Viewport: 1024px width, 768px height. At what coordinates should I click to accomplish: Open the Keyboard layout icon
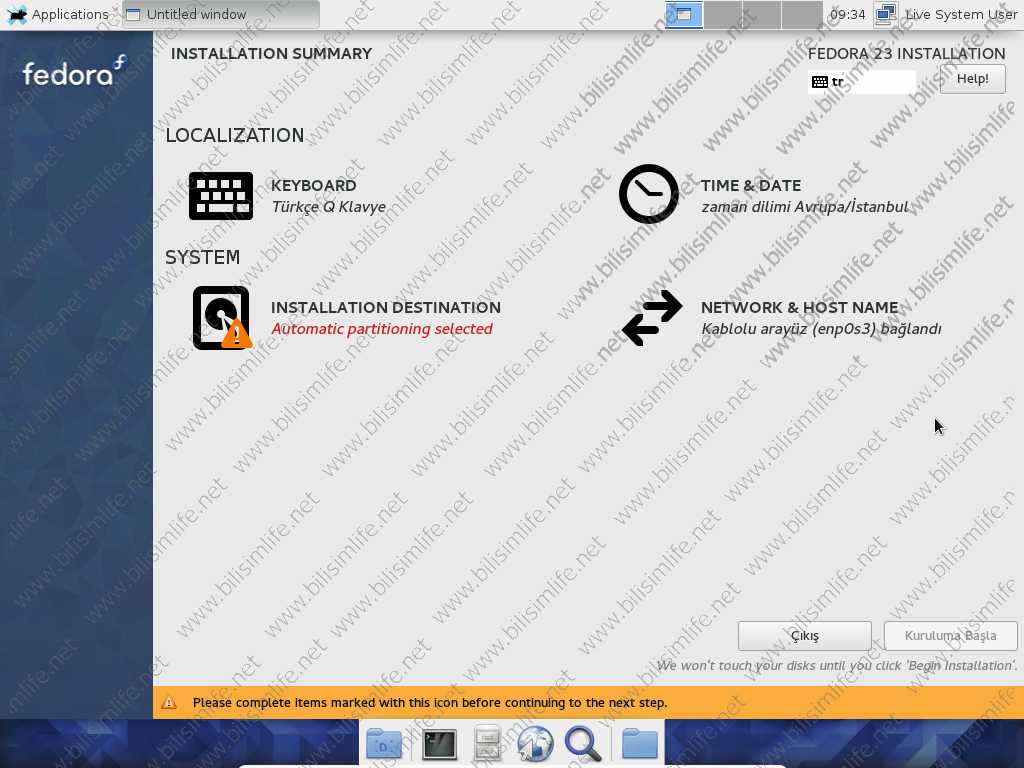[x=221, y=195]
